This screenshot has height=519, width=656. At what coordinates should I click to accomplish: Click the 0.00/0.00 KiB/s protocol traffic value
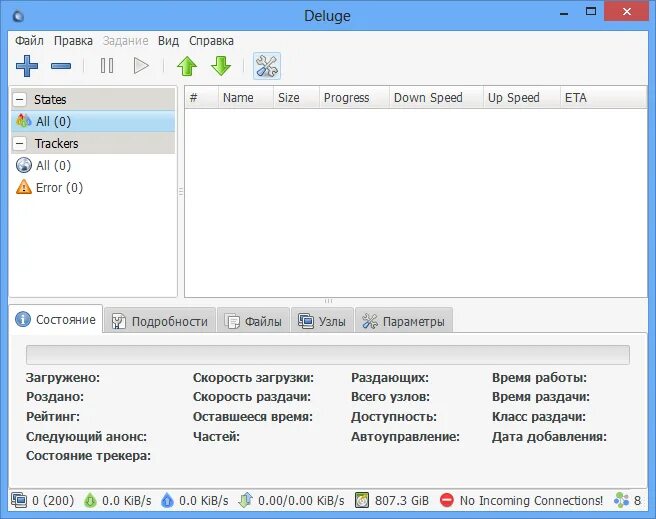point(301,501)
